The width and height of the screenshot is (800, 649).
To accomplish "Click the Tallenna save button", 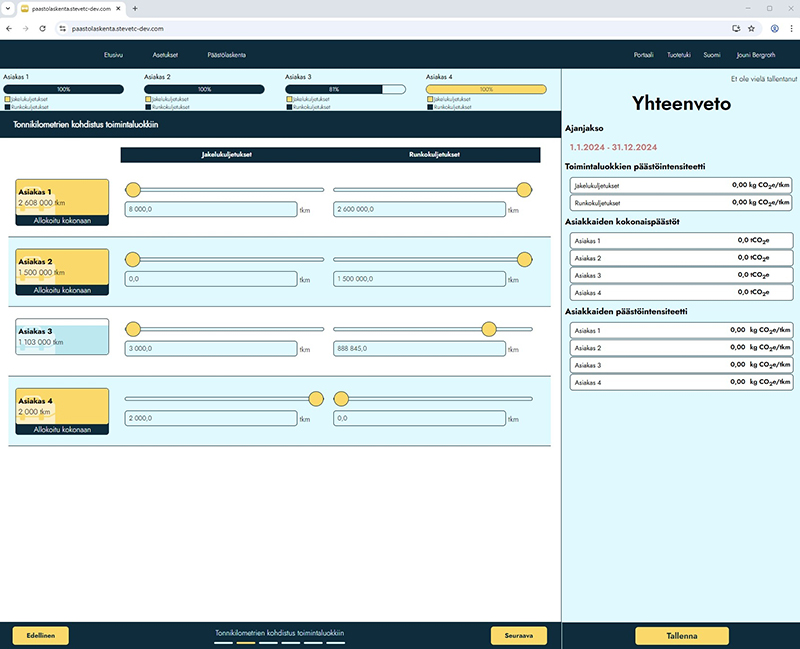I will [x=682, y=635].
